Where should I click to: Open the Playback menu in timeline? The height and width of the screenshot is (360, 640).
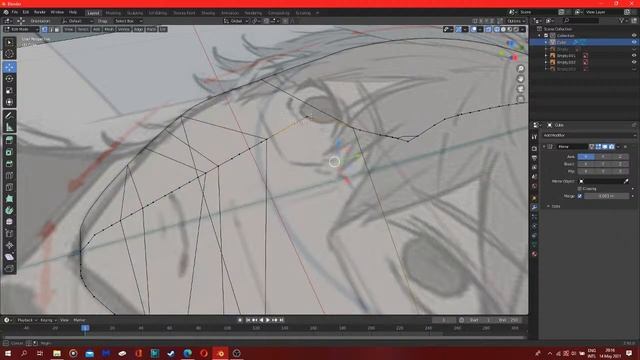[27, 320]
